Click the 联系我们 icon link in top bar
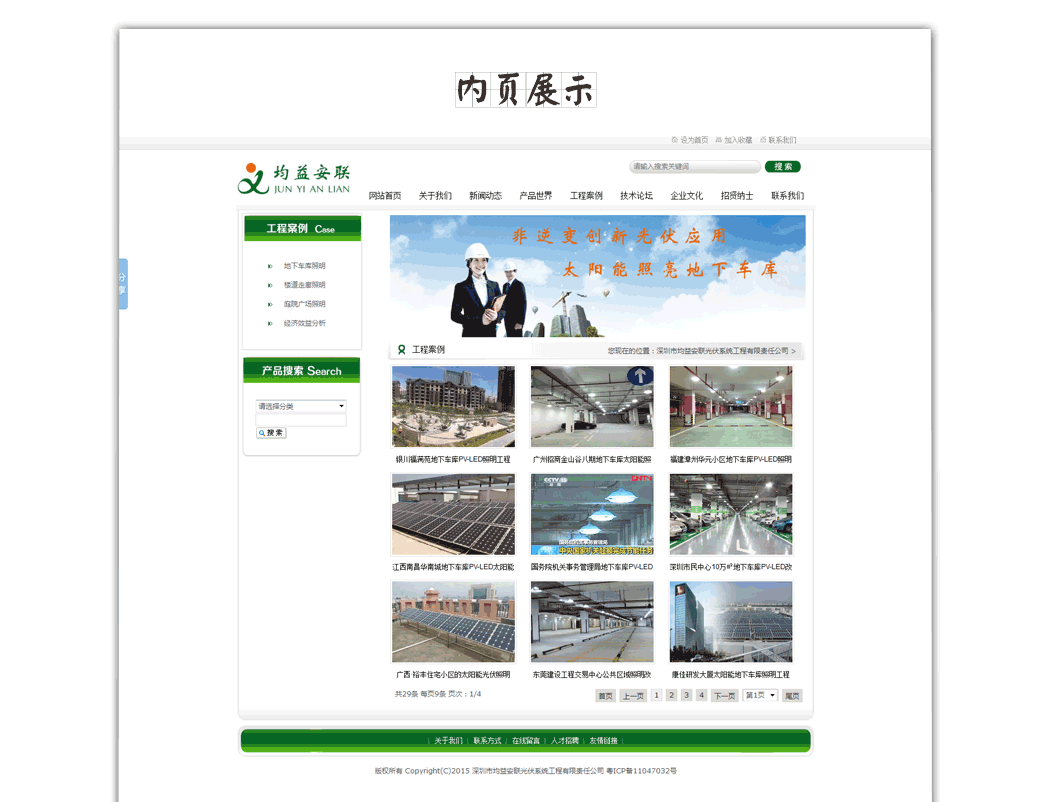 pos(763,140)
